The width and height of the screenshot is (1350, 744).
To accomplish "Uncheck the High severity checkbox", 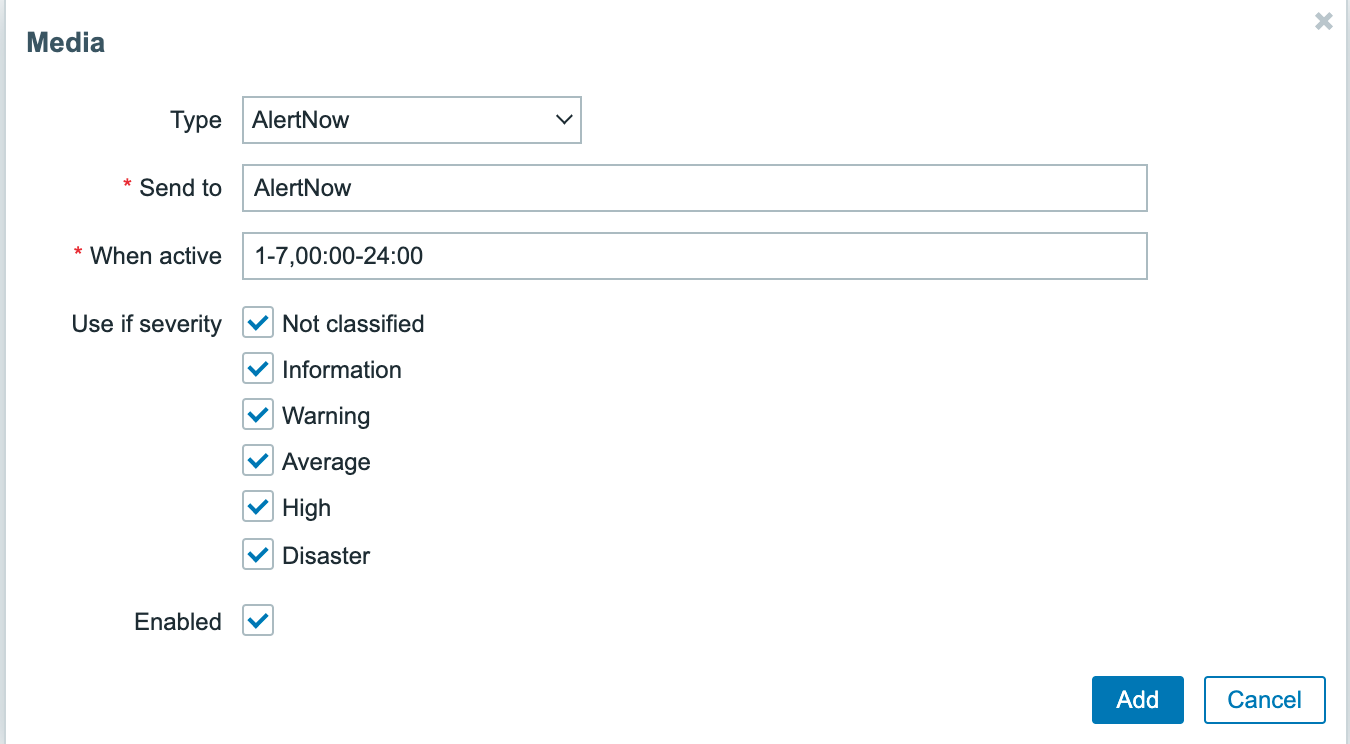I will point(258,508).
